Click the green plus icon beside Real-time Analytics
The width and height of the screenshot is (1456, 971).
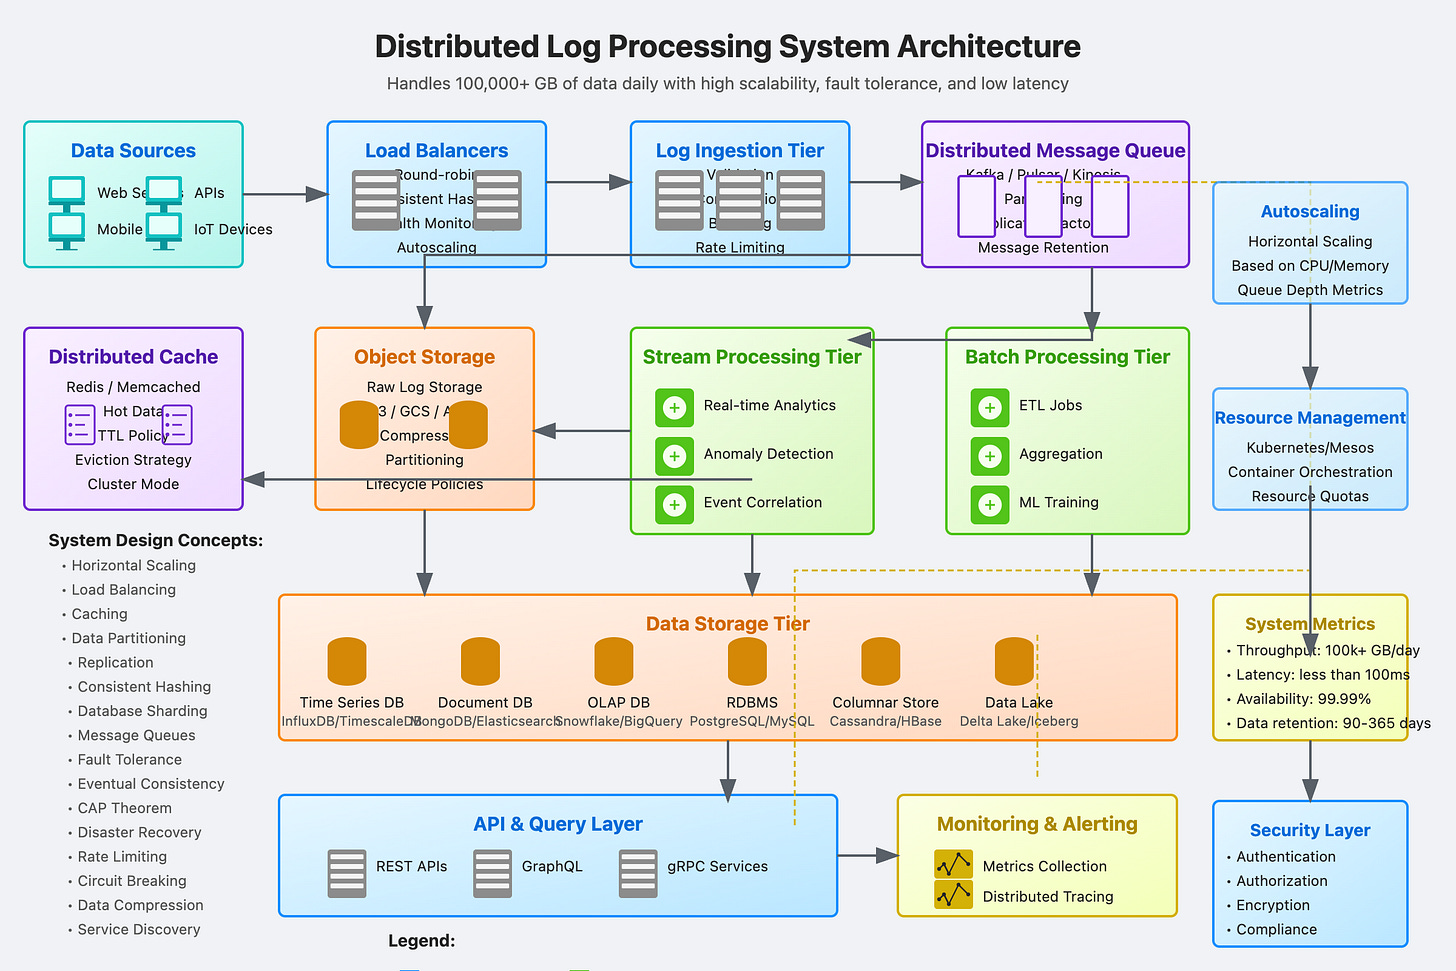coord(675,407)
